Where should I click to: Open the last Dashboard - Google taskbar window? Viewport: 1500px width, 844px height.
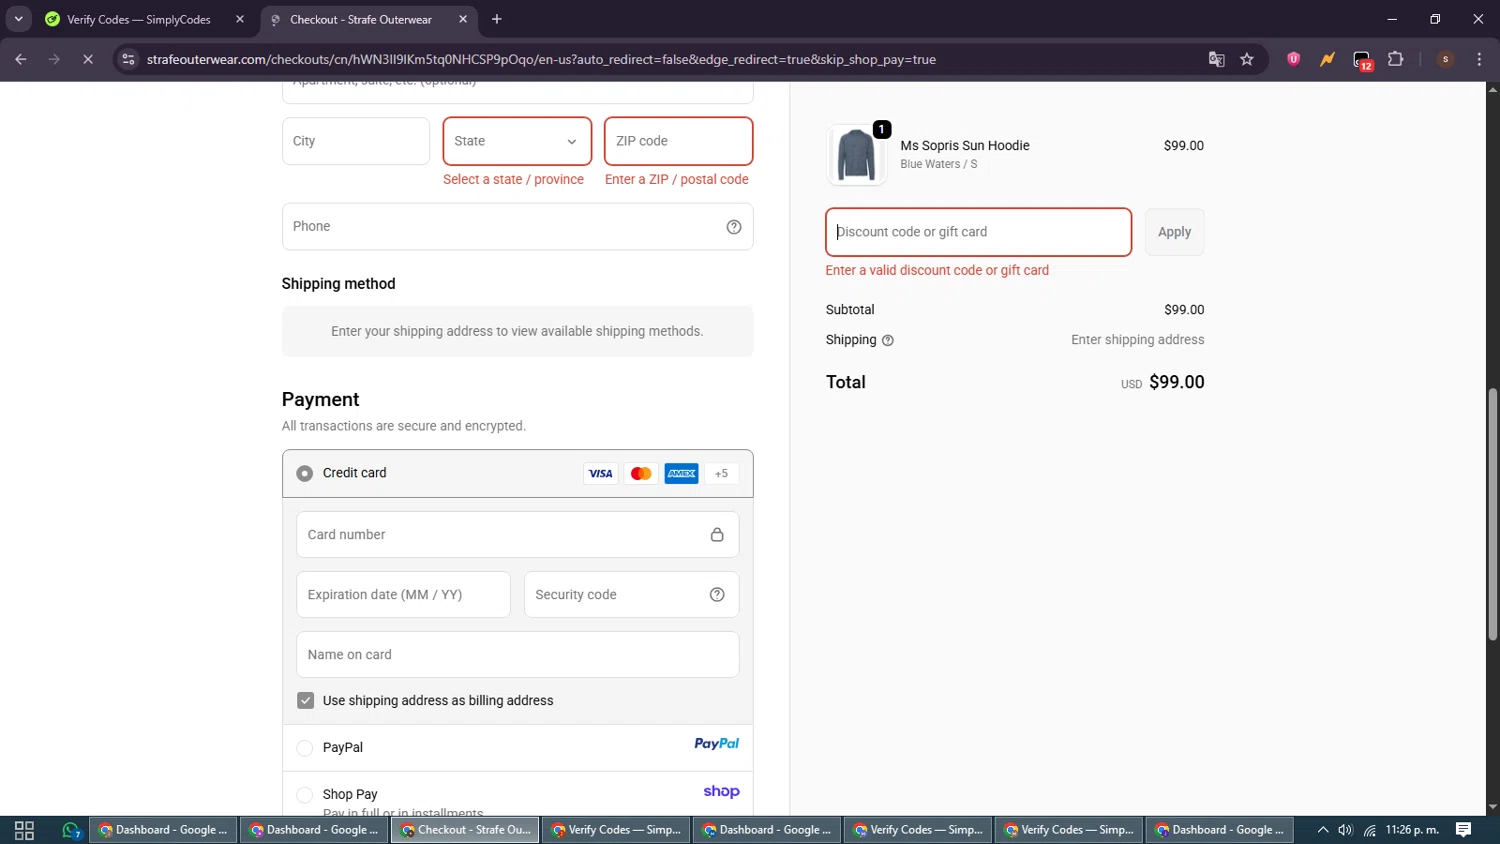tap(1220, 830)
